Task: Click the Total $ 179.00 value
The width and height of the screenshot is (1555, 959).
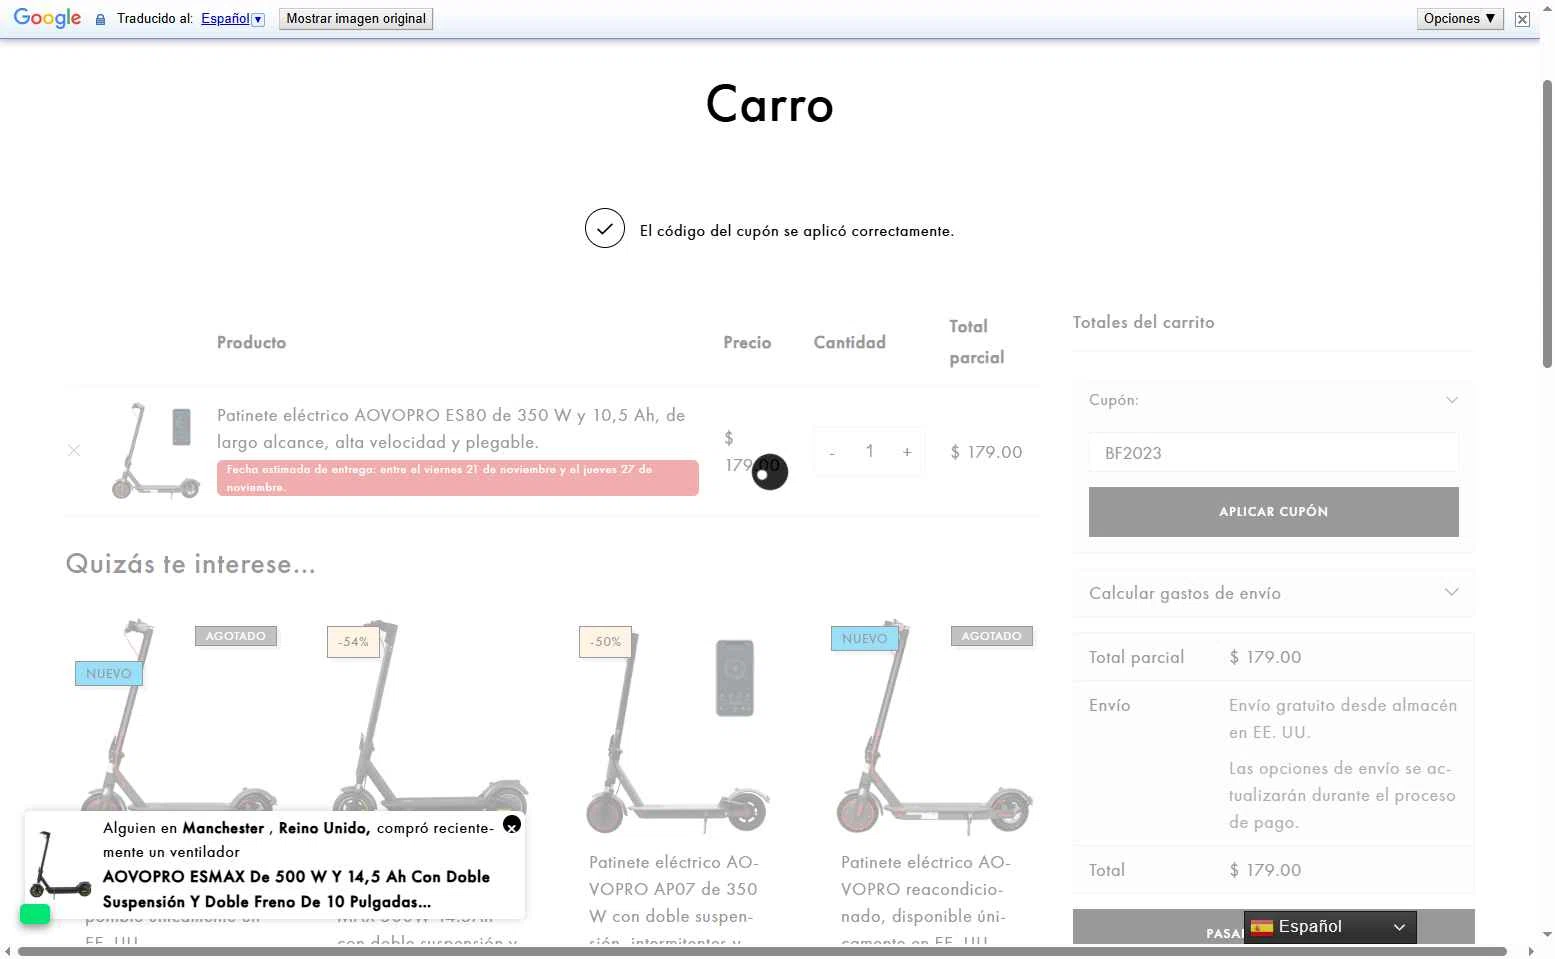Action: (1265, 870)
